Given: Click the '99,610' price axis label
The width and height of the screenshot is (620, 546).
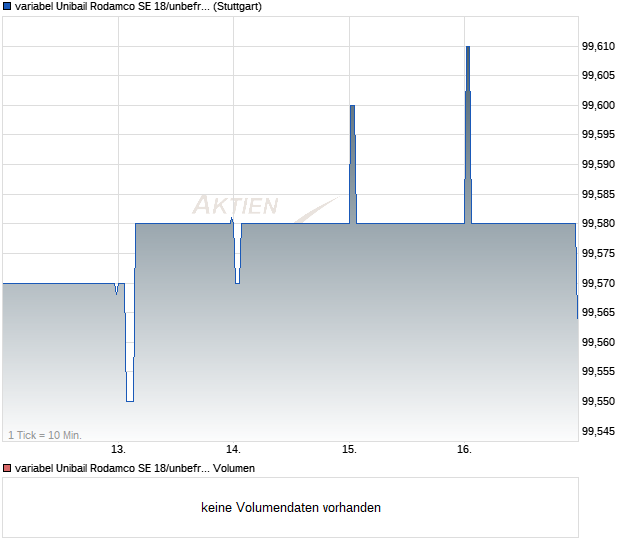Looking at the screenshot, I should (598, 46).
